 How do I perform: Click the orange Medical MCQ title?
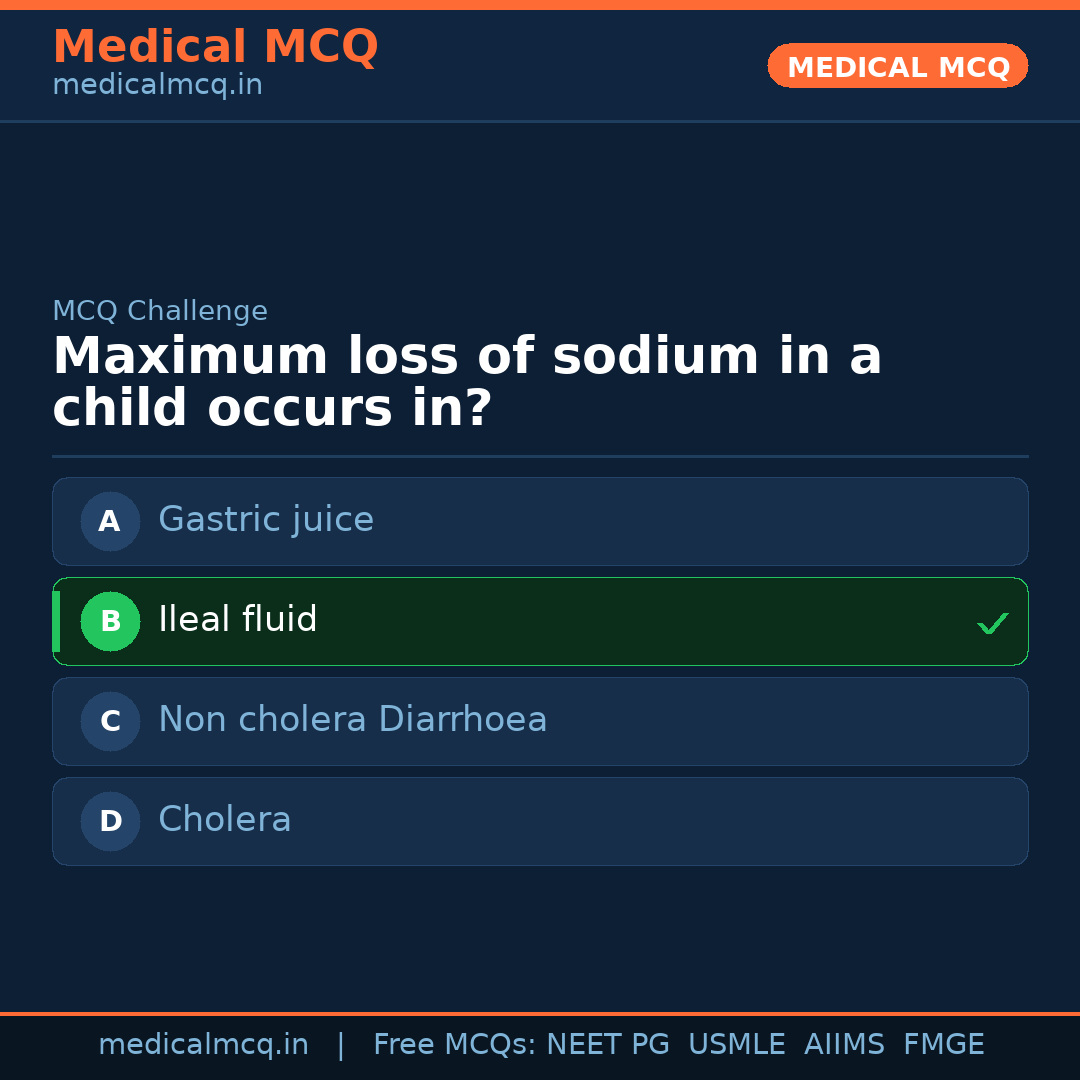click(215, 47)
